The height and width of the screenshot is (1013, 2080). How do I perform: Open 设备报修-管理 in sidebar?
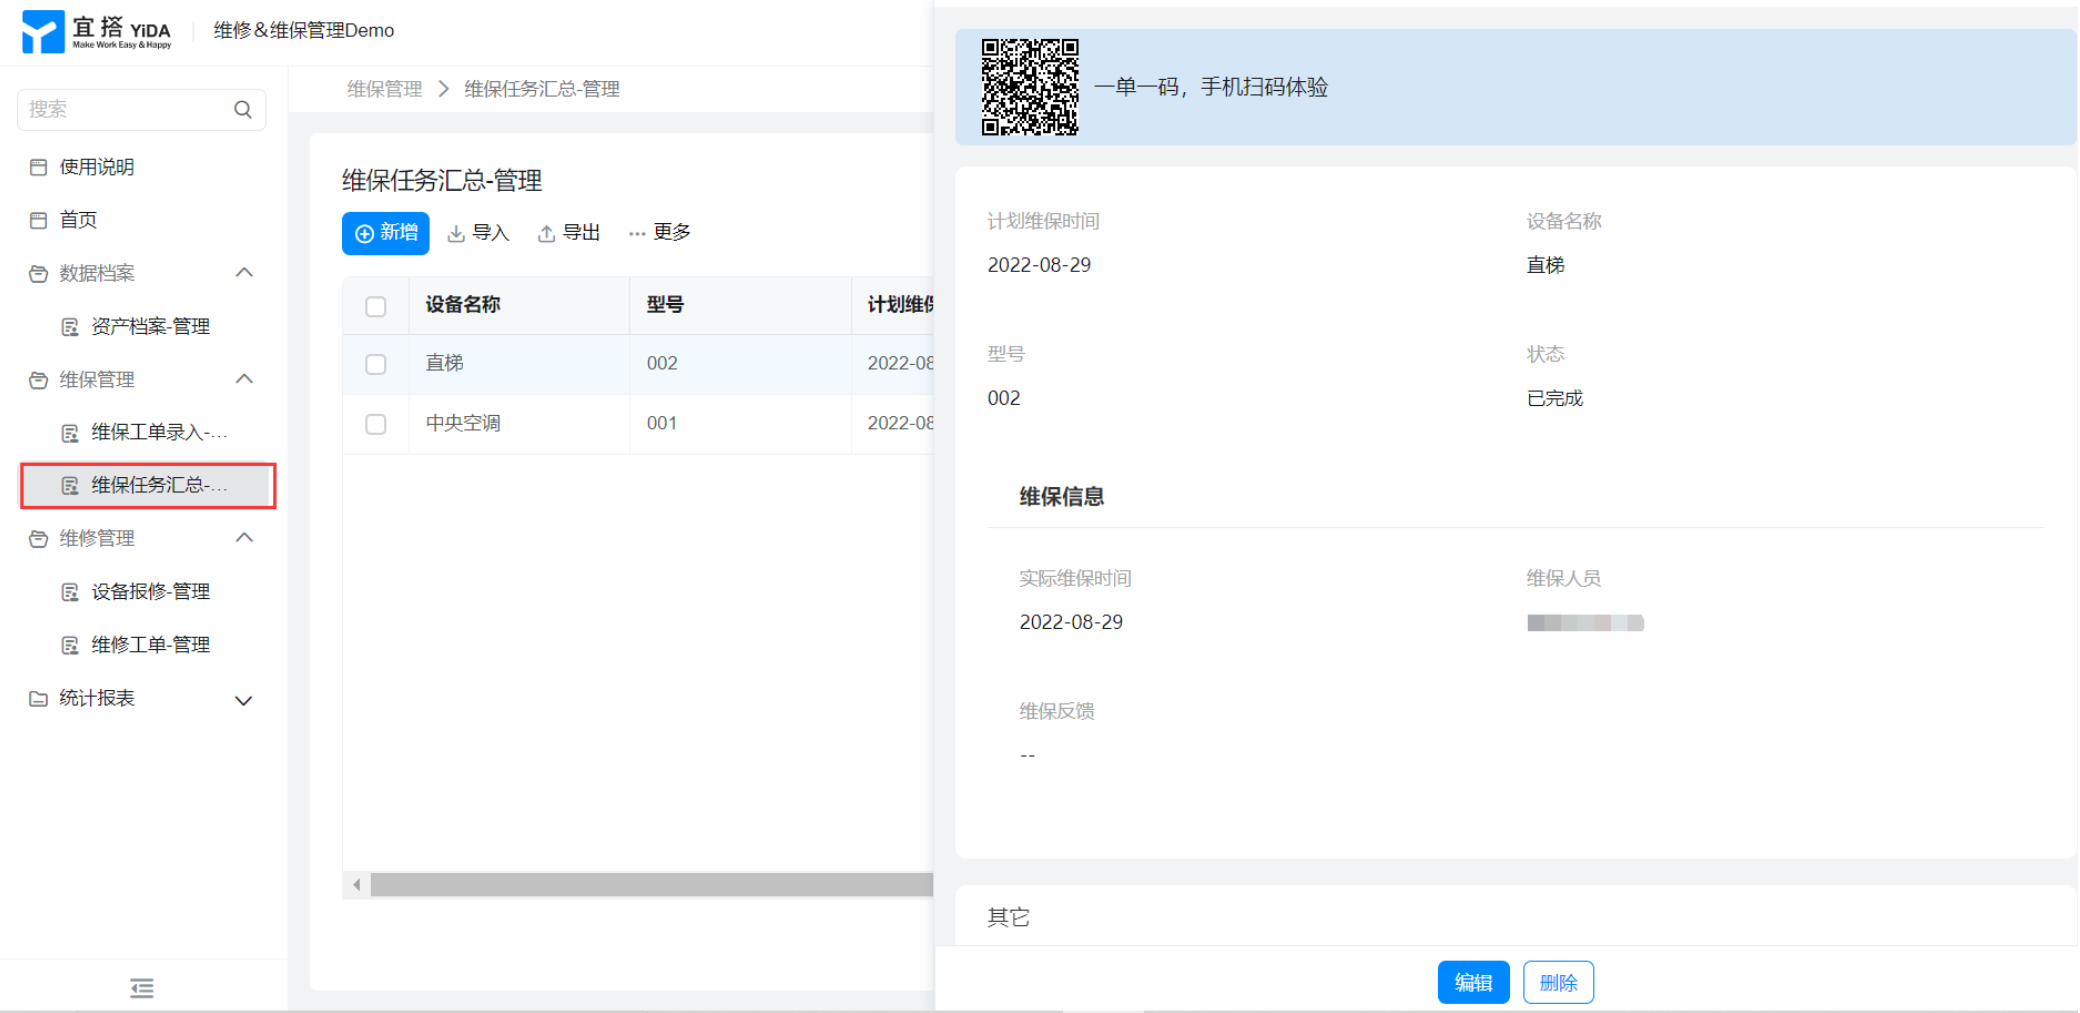pyautogui.click(x=150, y=592)
